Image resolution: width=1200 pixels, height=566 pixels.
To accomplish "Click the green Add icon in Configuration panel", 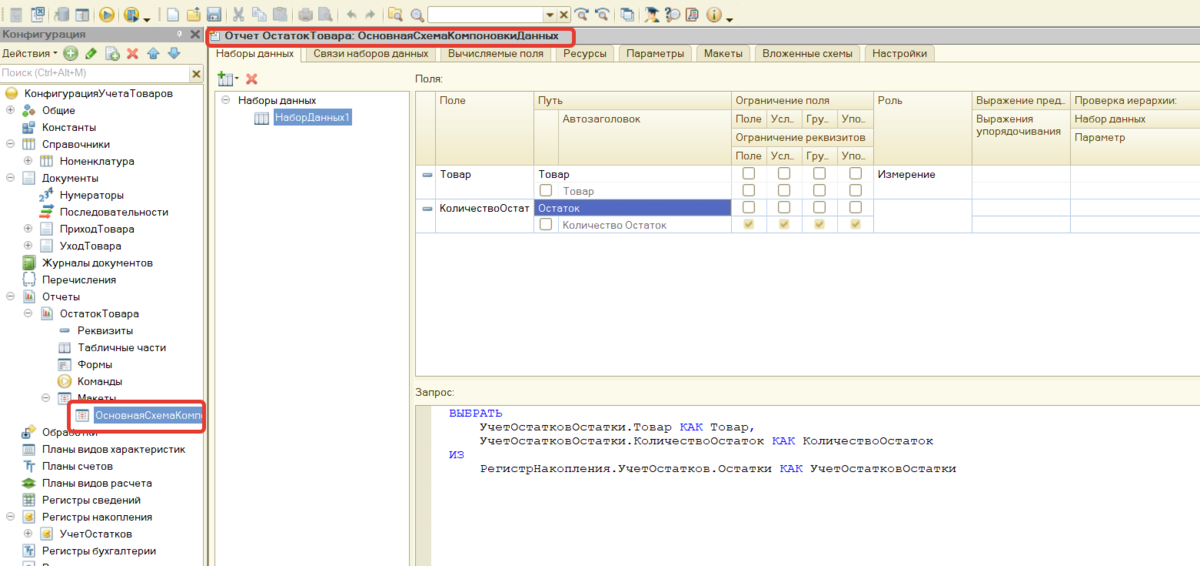I will (70, 53).
